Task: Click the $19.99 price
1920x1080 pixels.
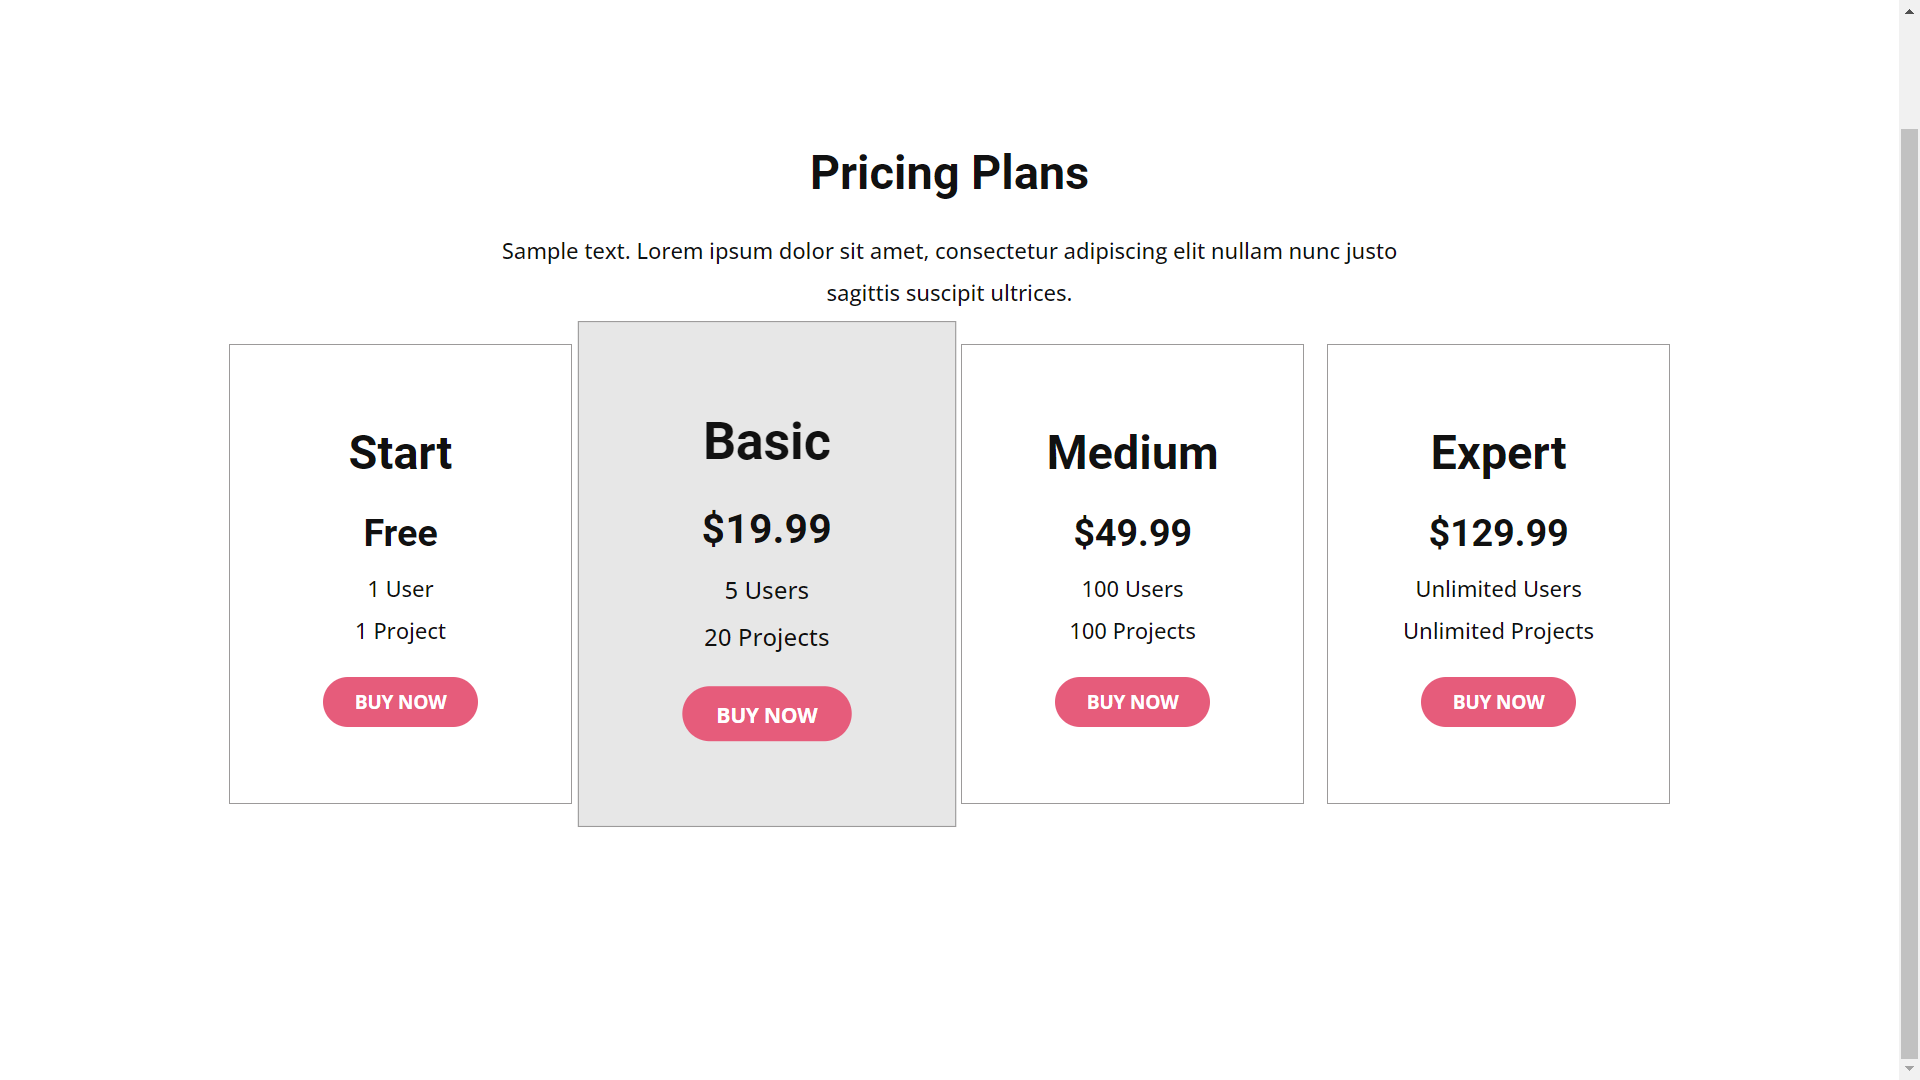Action: point(767,529)
